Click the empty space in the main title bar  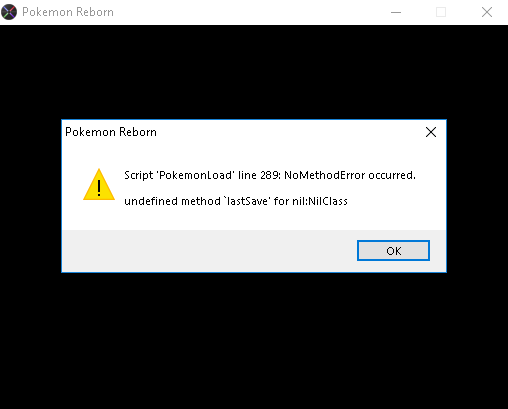pyautogui.click(x=250, y=12)
